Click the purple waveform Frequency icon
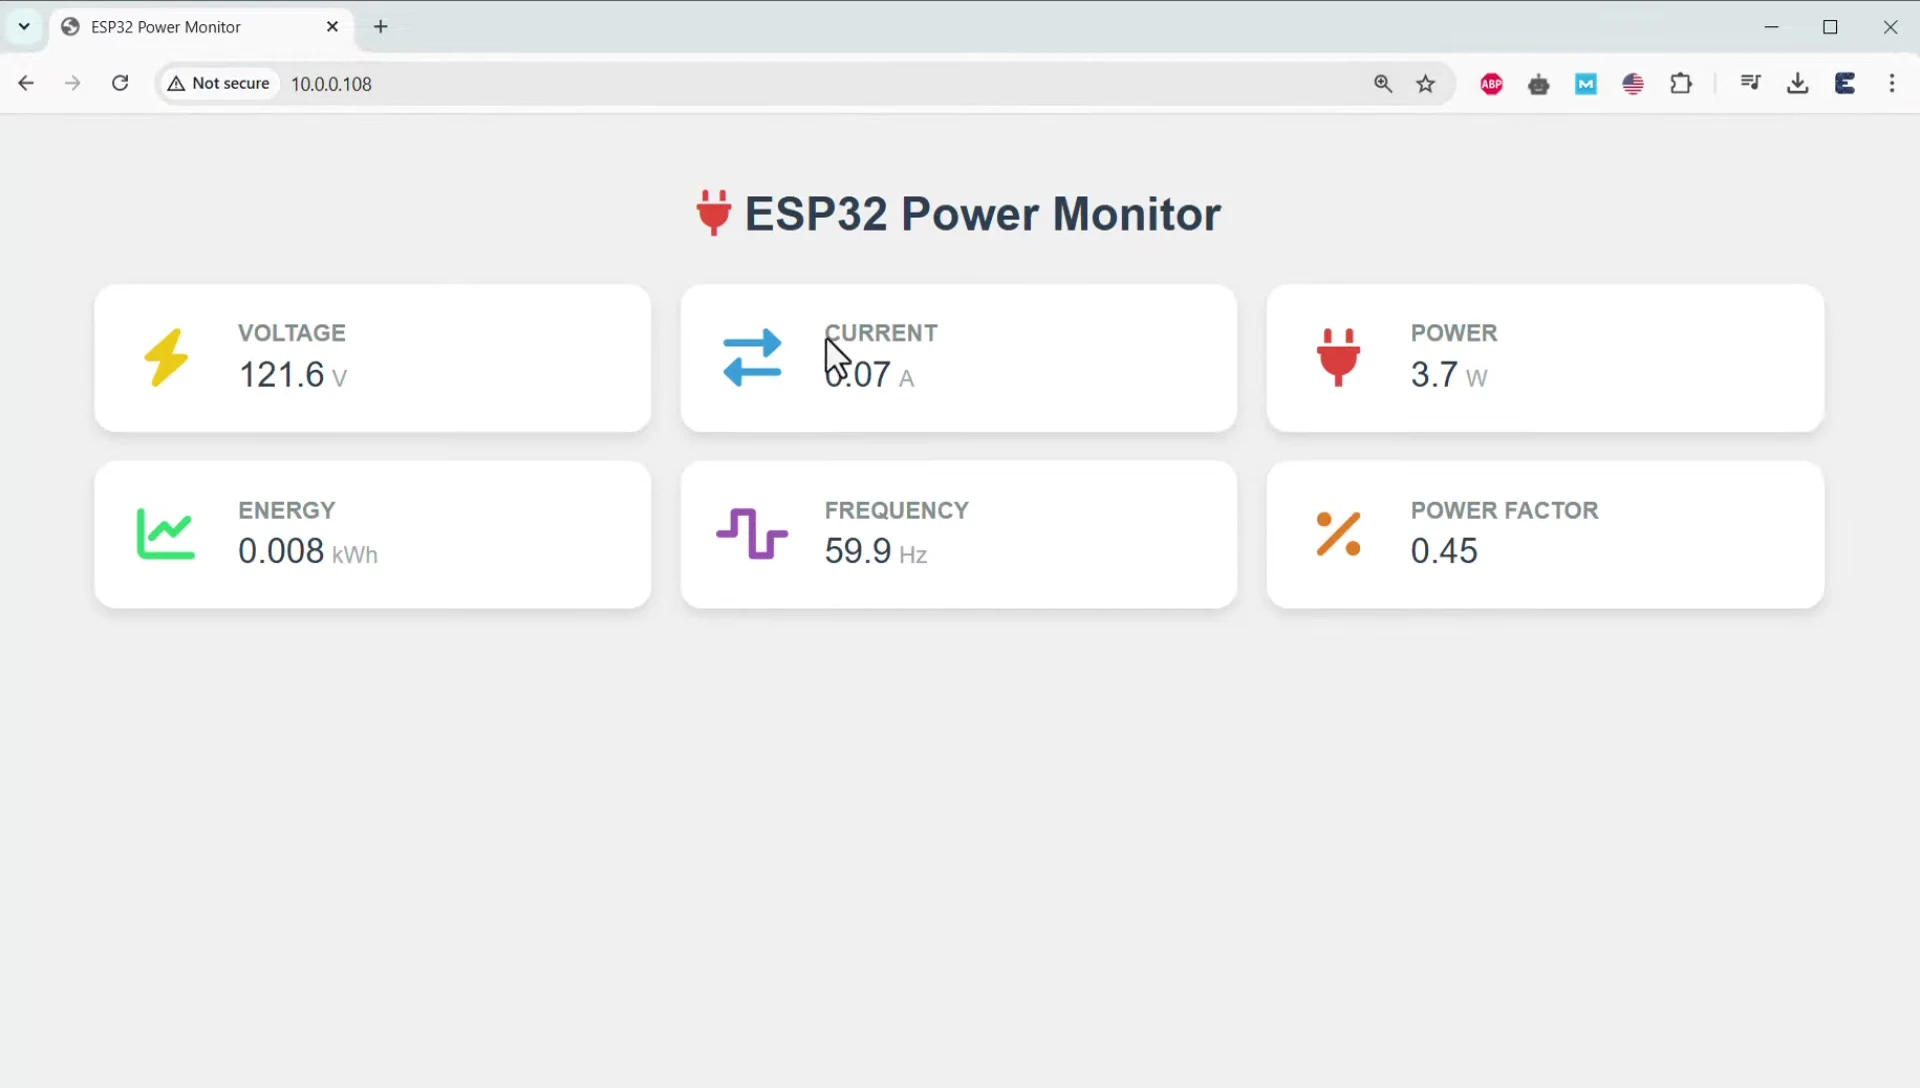Viewport: 1920px width, 1088px height. (x=752, y=534)
